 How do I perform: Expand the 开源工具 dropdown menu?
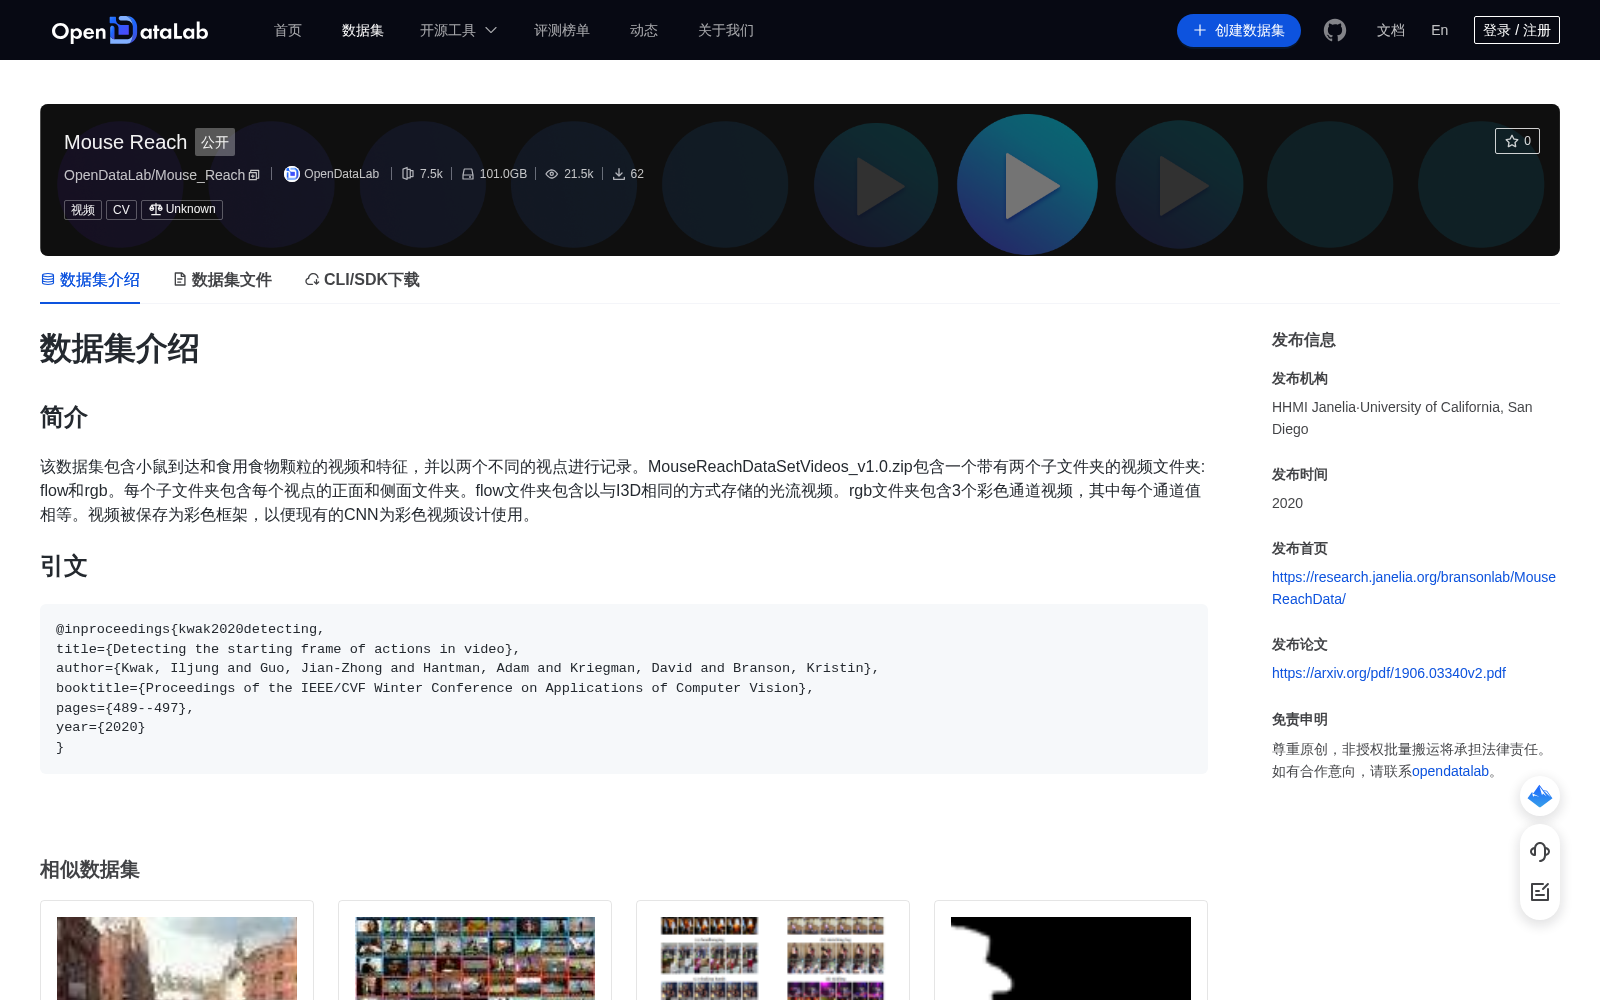click(x=458, y=30)
